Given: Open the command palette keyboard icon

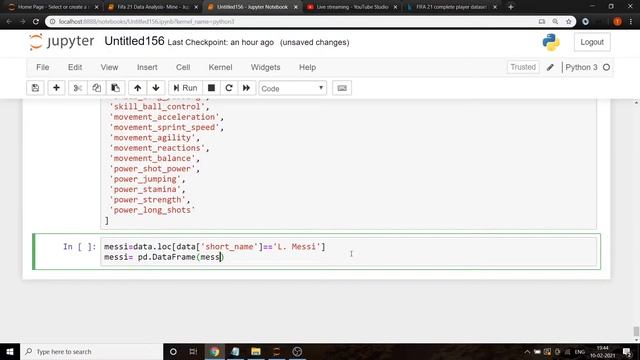Looking at the screenshot, I should pyautogui.click(x=342, y=88).
